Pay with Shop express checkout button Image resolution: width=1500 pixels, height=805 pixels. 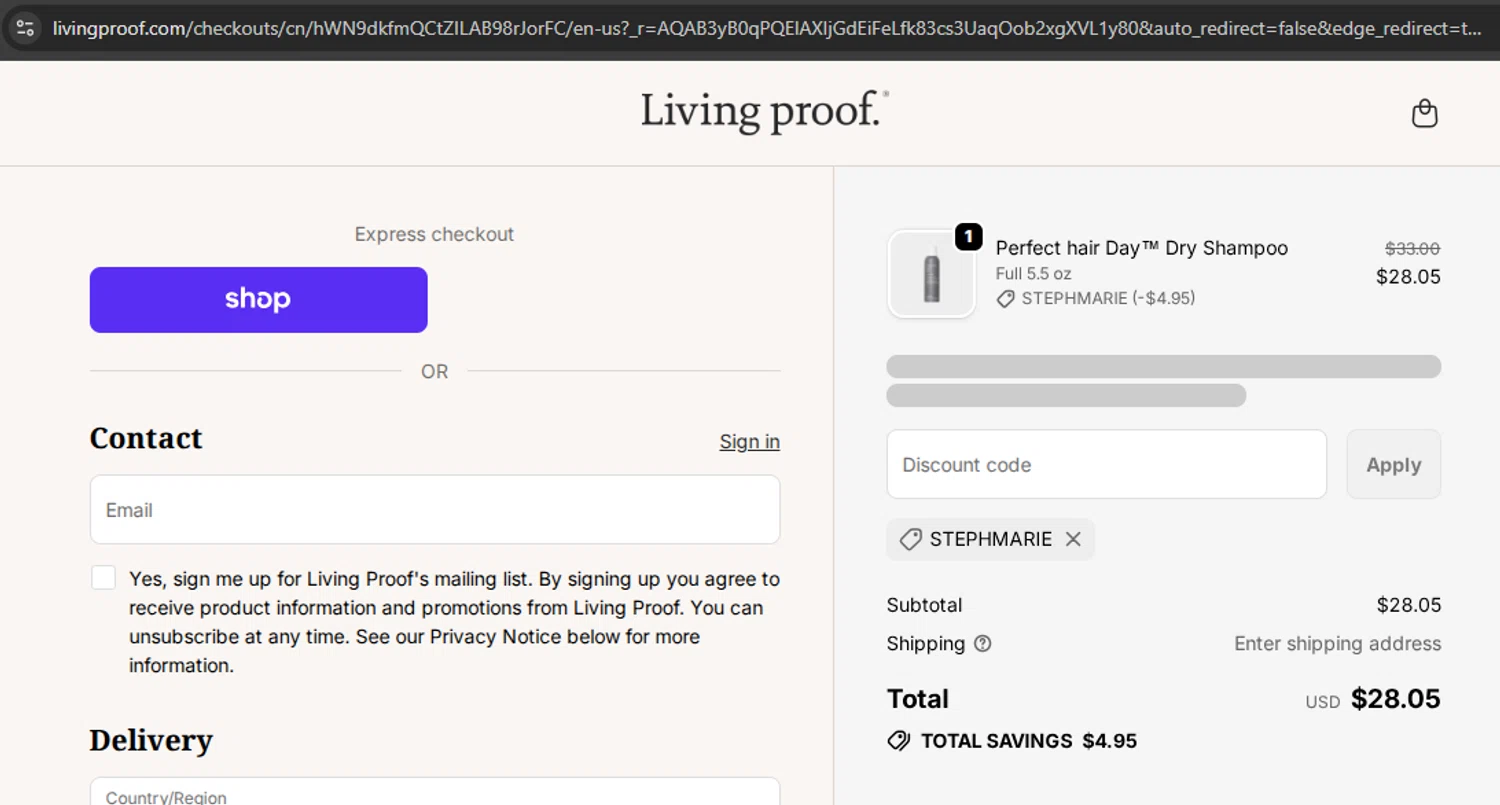258,299
